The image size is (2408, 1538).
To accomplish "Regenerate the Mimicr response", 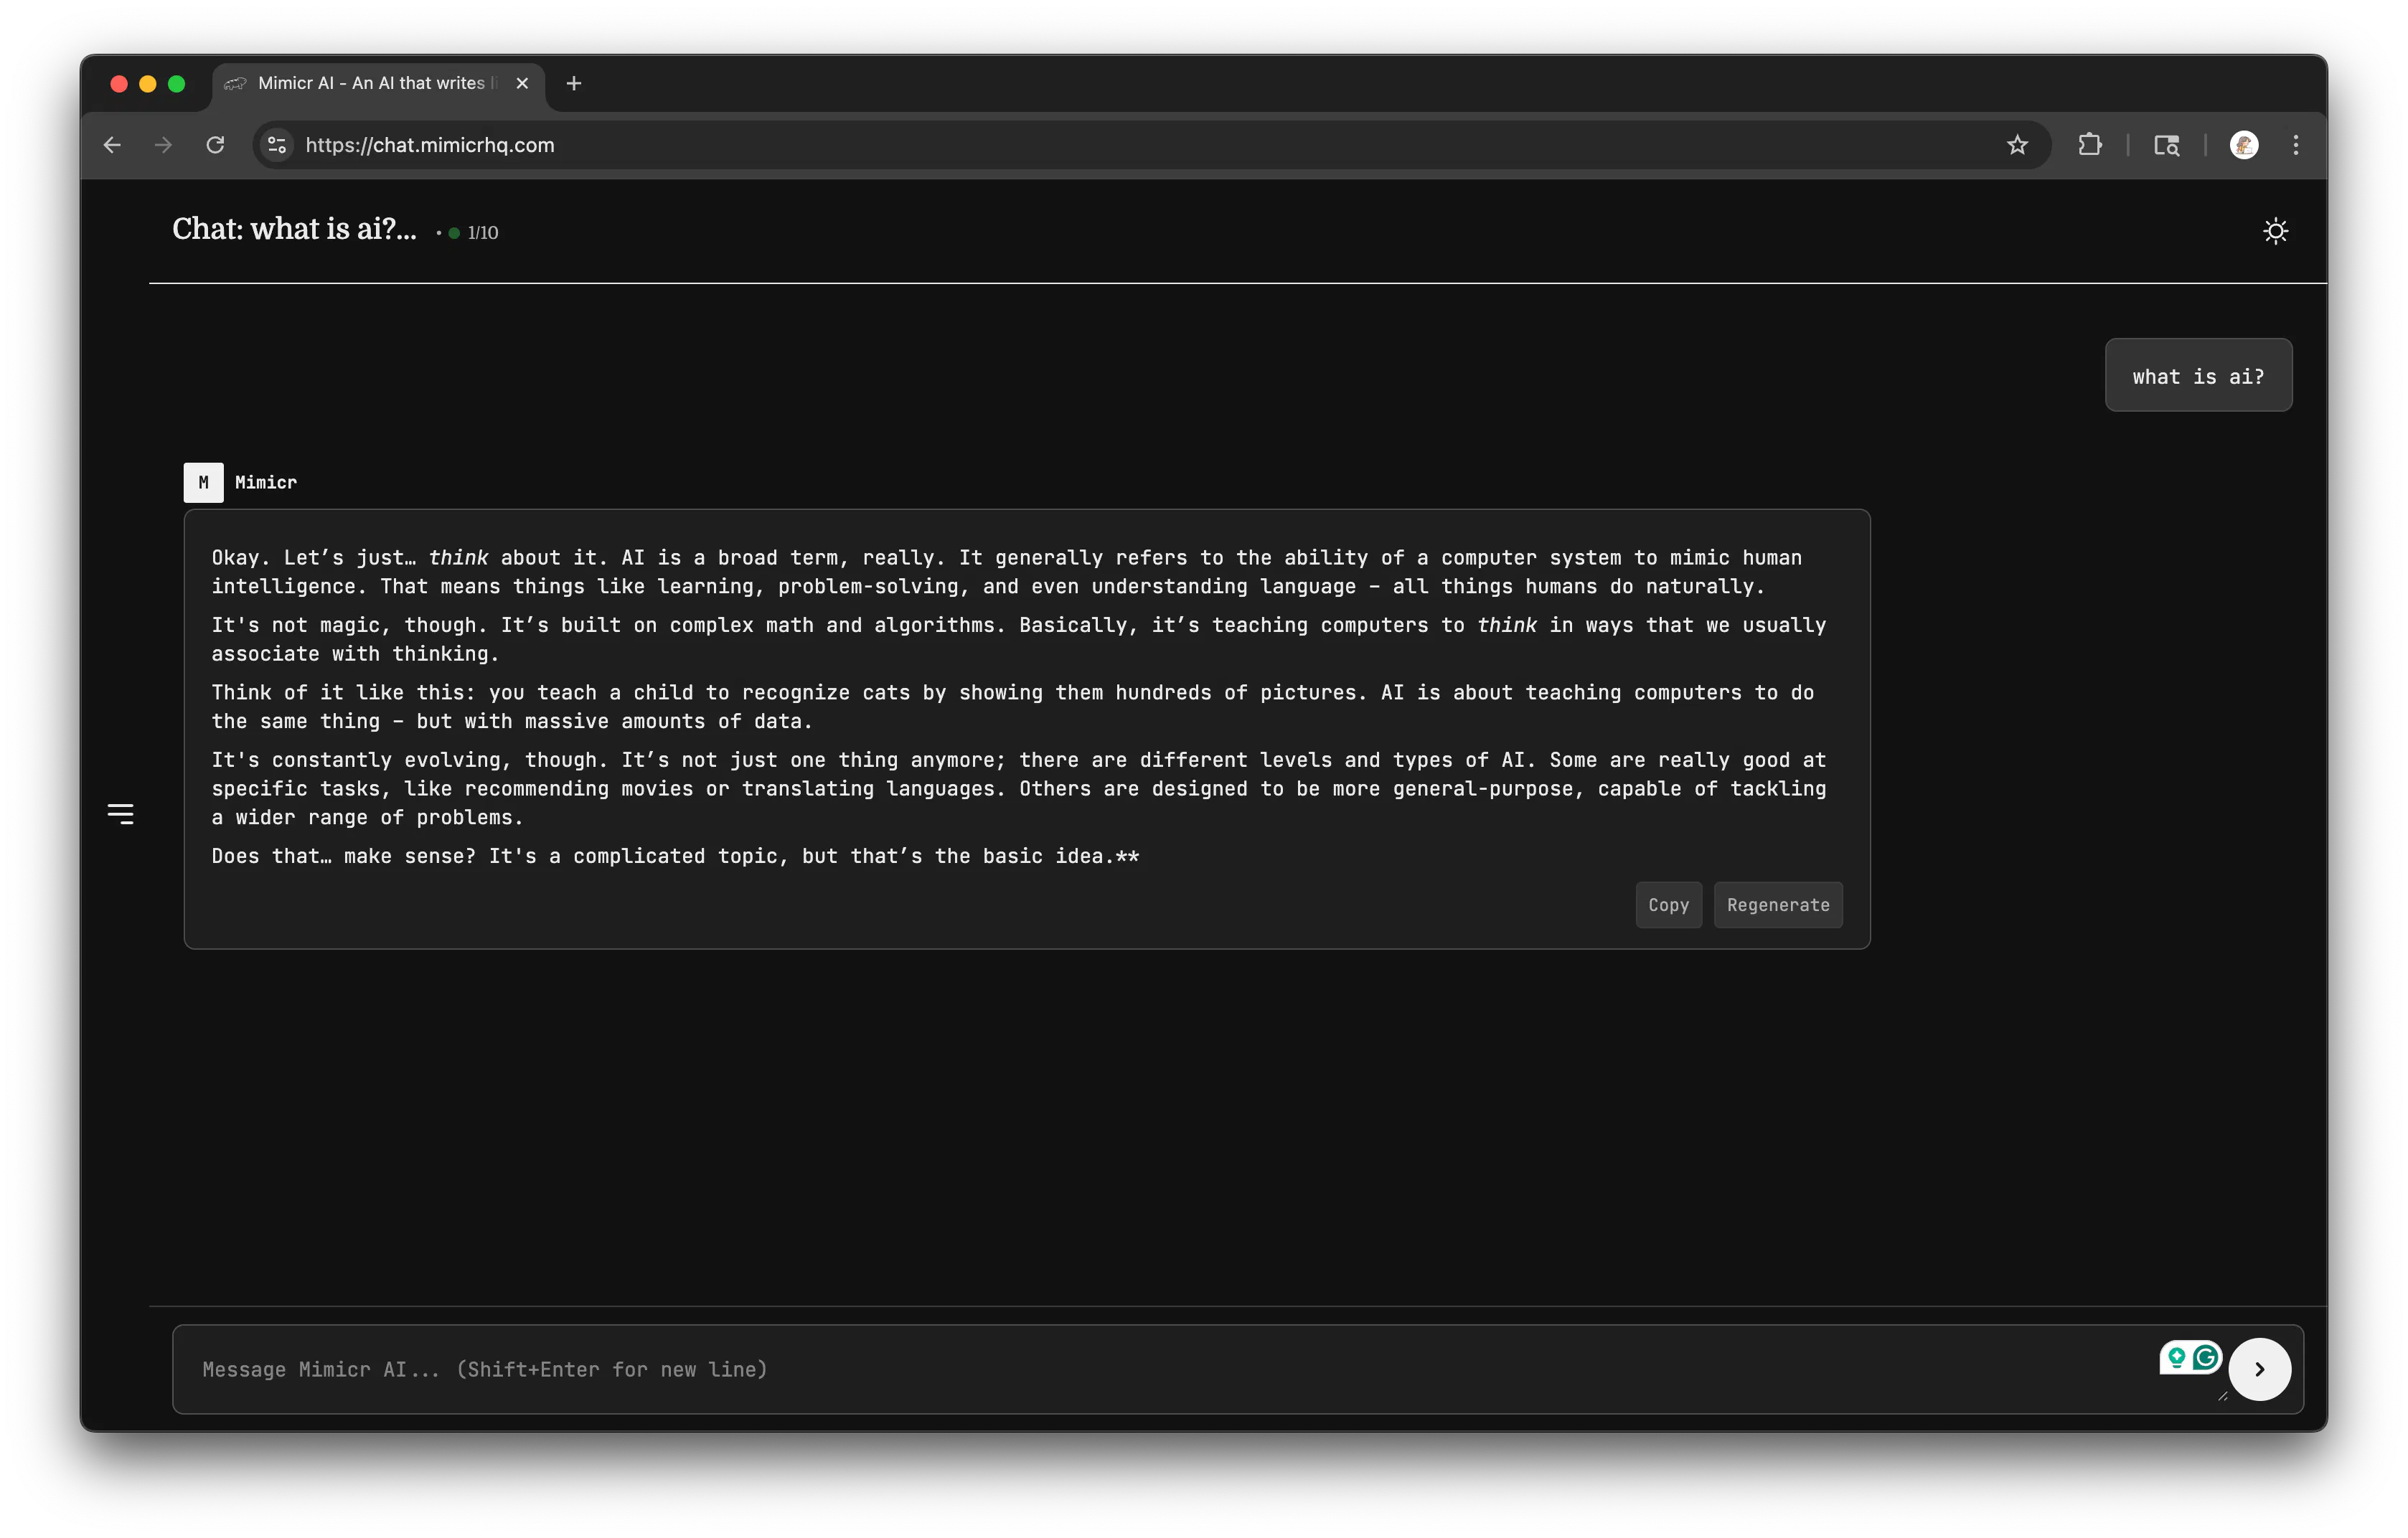I will tap(1778, 905).
